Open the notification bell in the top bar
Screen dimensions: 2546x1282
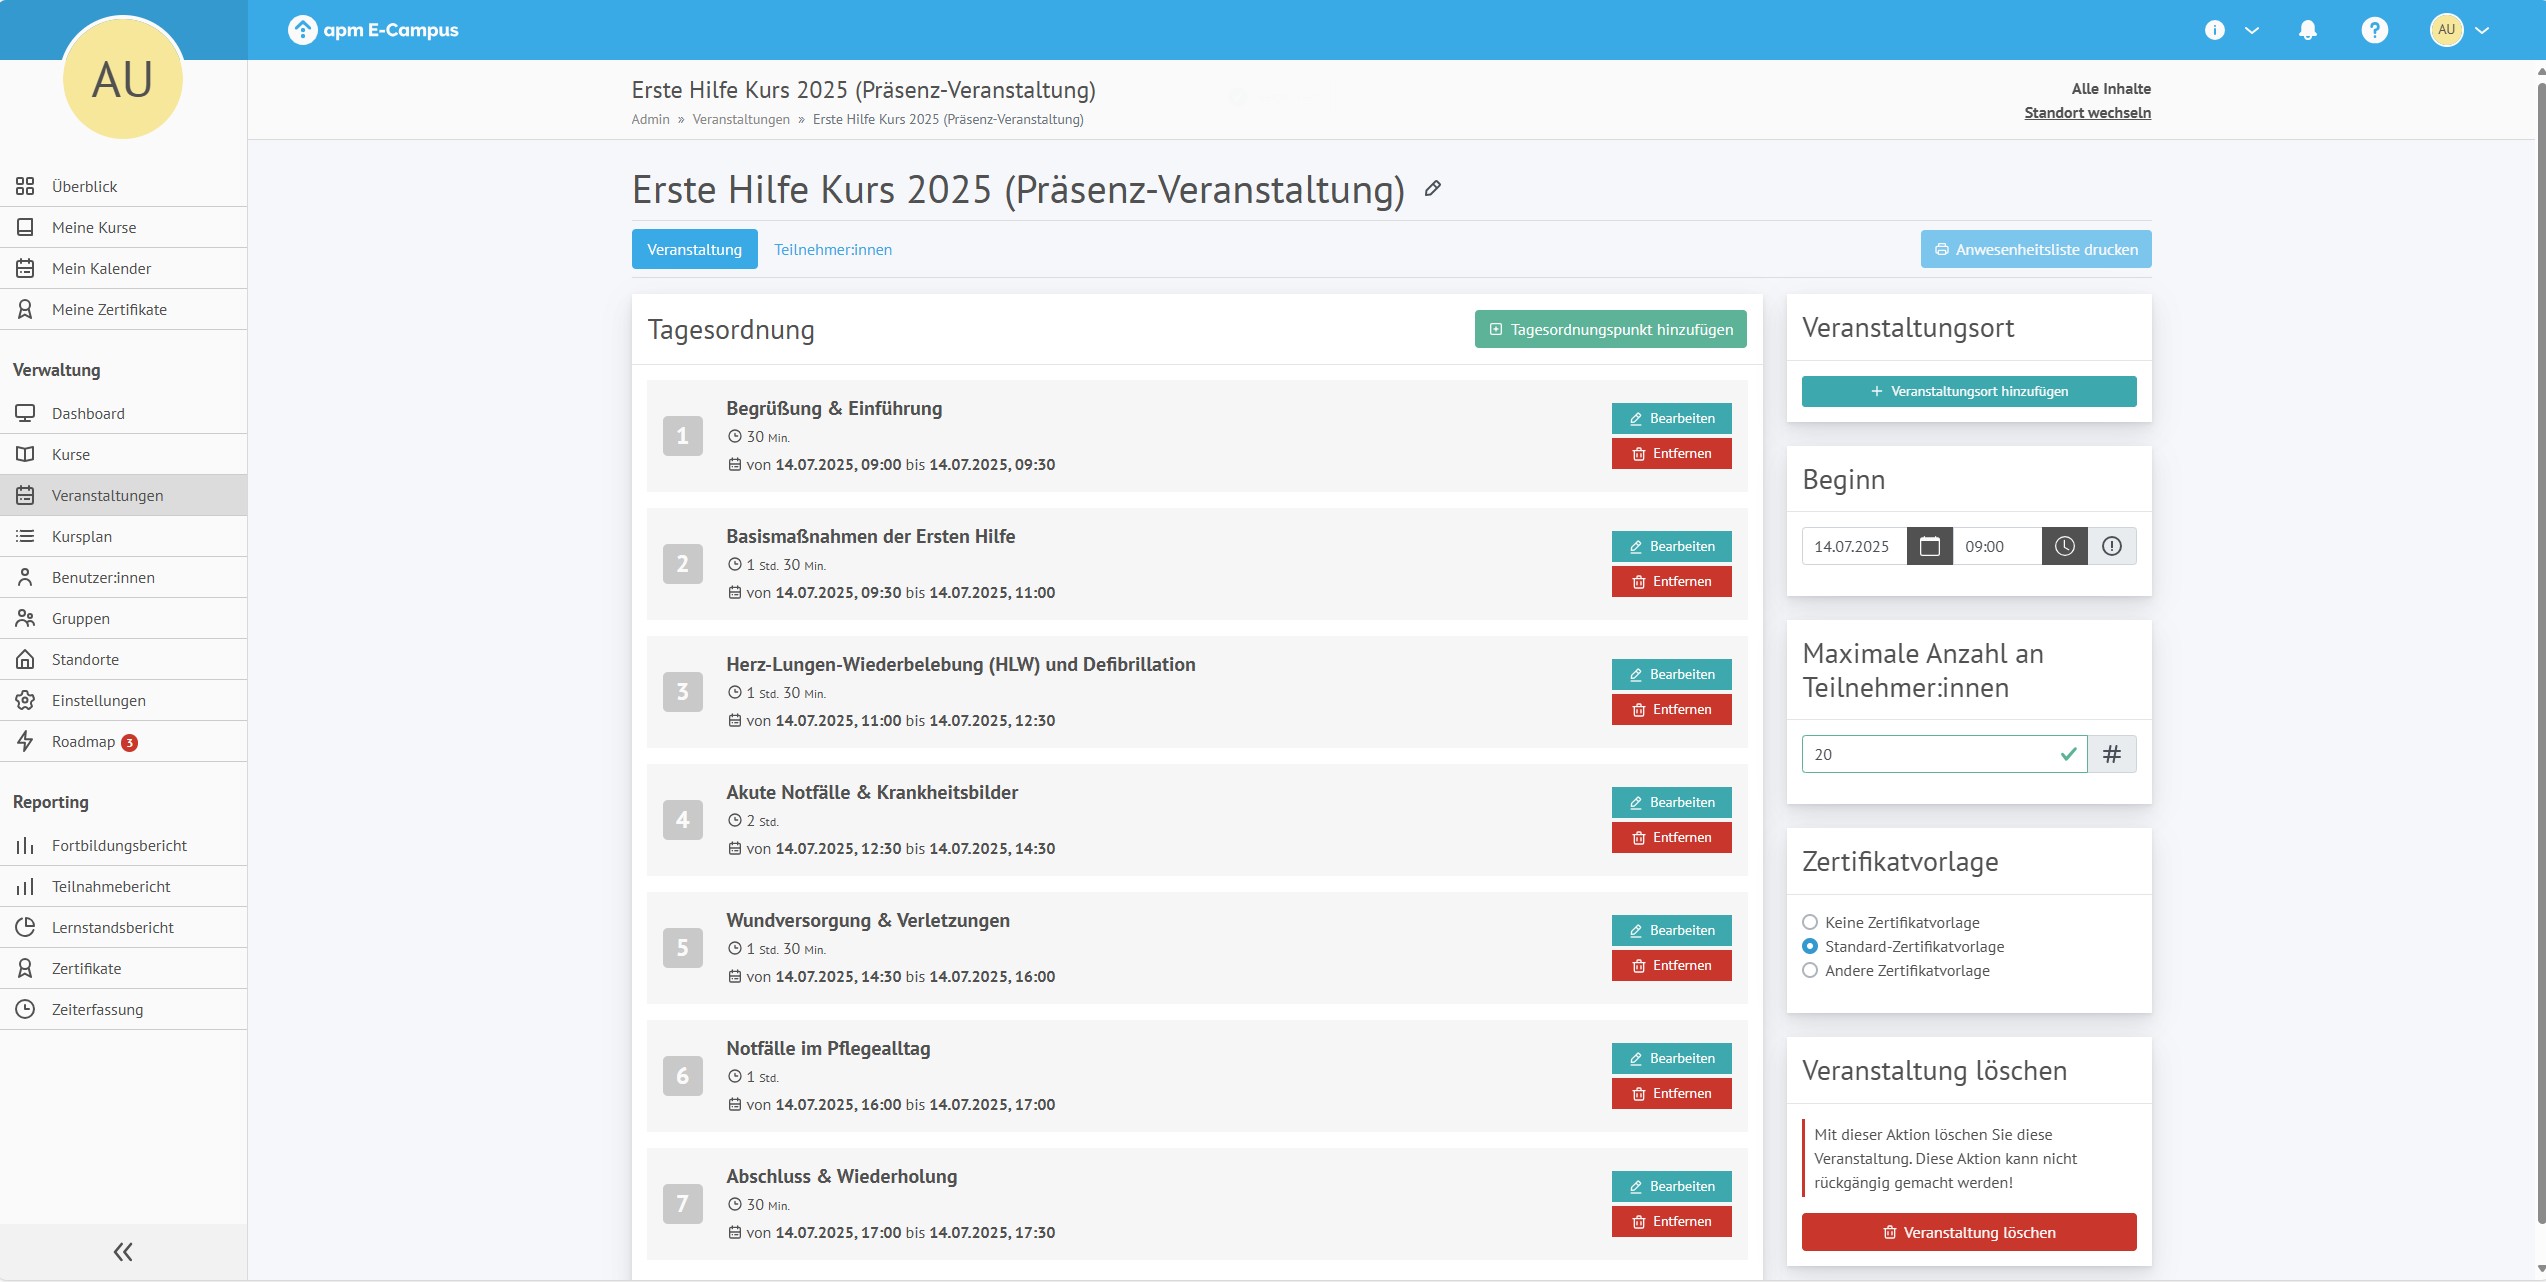coord(2307,29)
